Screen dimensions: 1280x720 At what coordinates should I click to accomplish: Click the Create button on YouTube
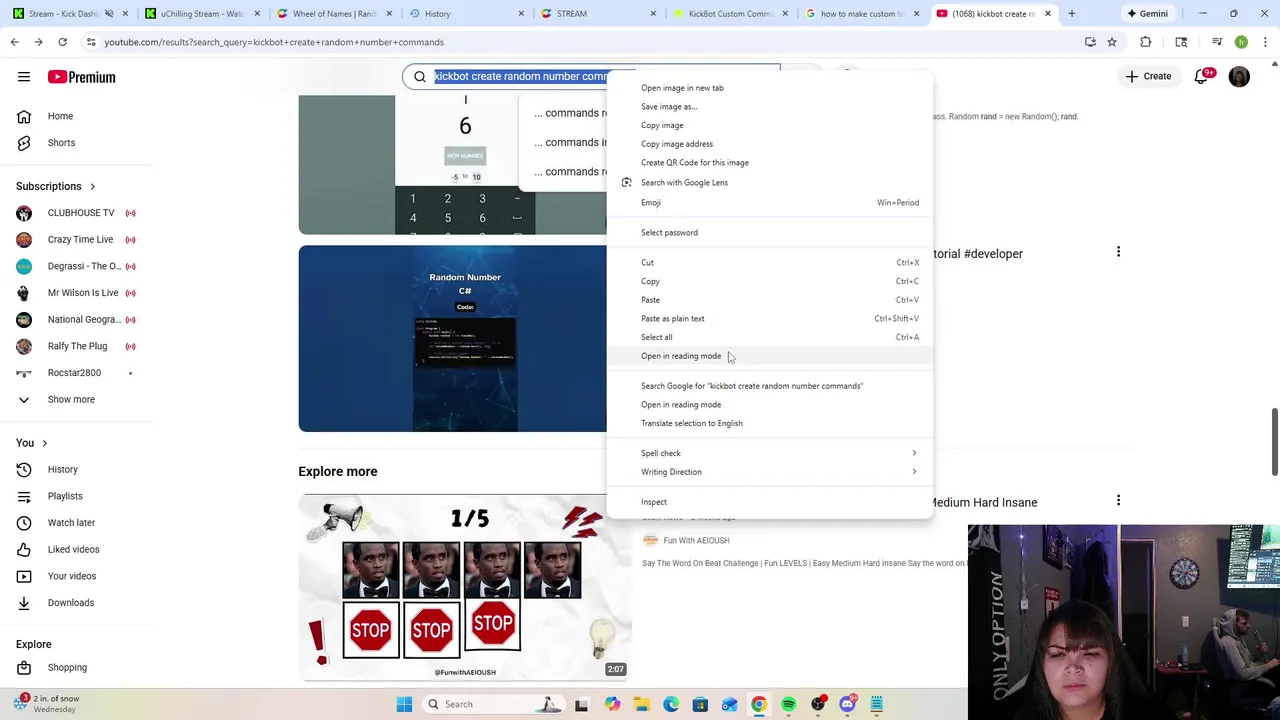coord(1147,77)
